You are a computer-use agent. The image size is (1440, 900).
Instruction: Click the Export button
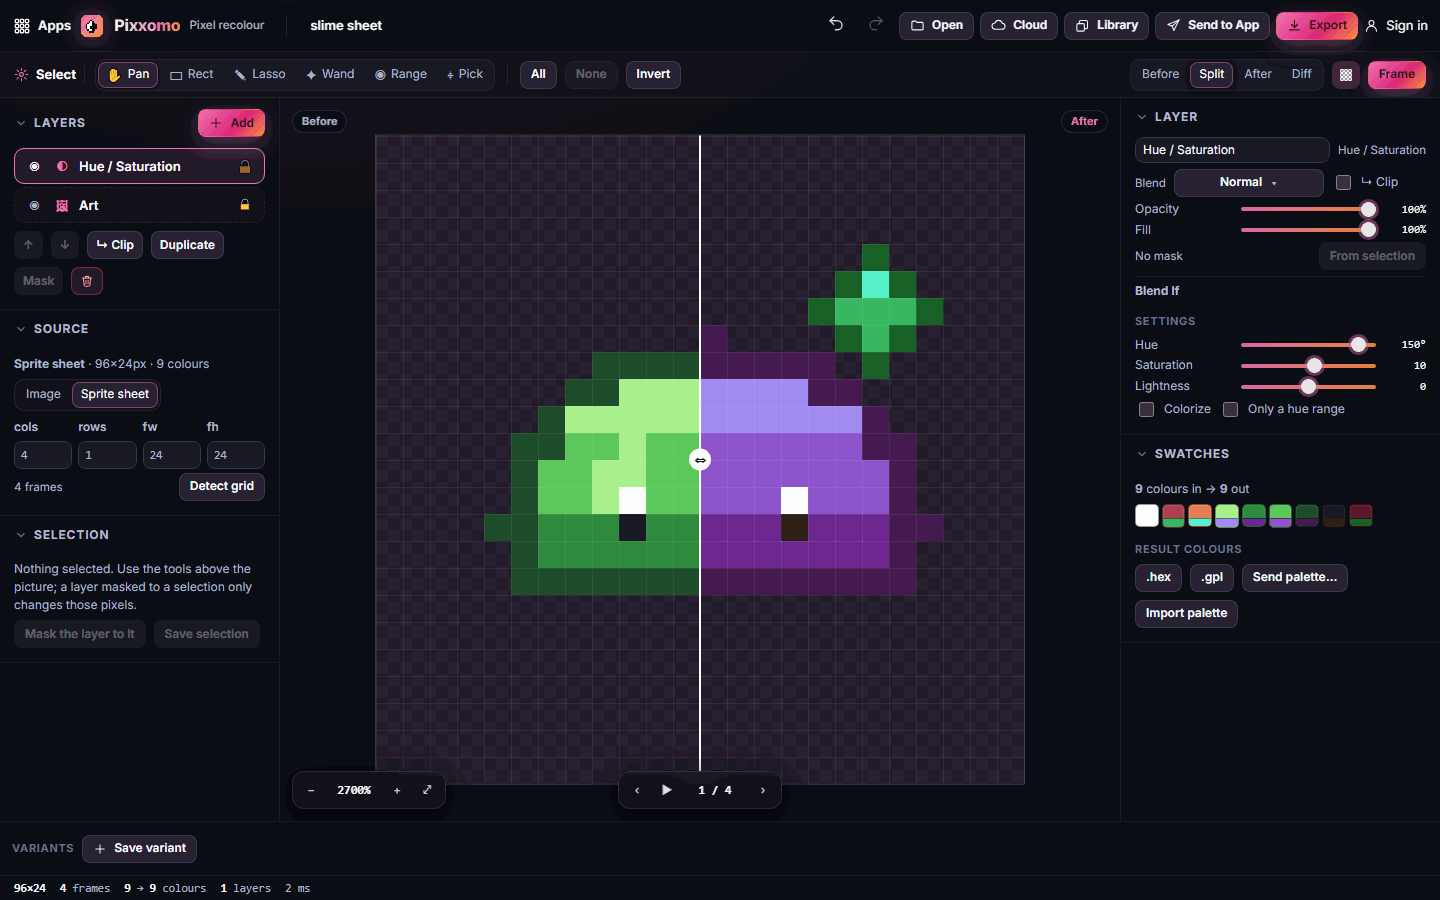(x=1316, y=26)
